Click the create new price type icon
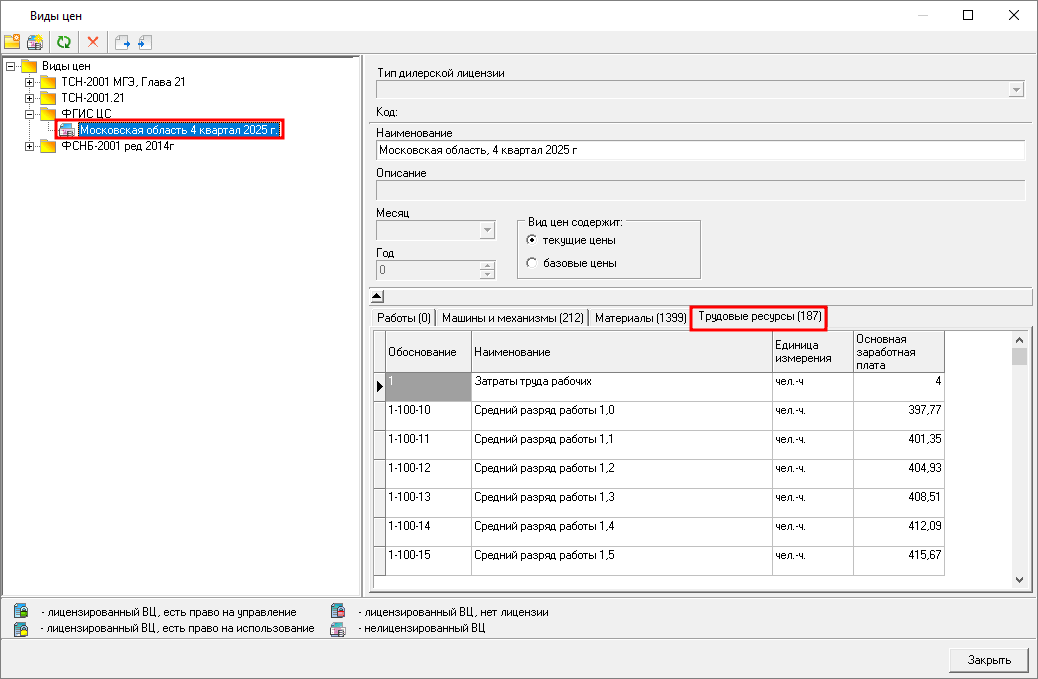Screen dimensions: 1038x679 point(35,42)
